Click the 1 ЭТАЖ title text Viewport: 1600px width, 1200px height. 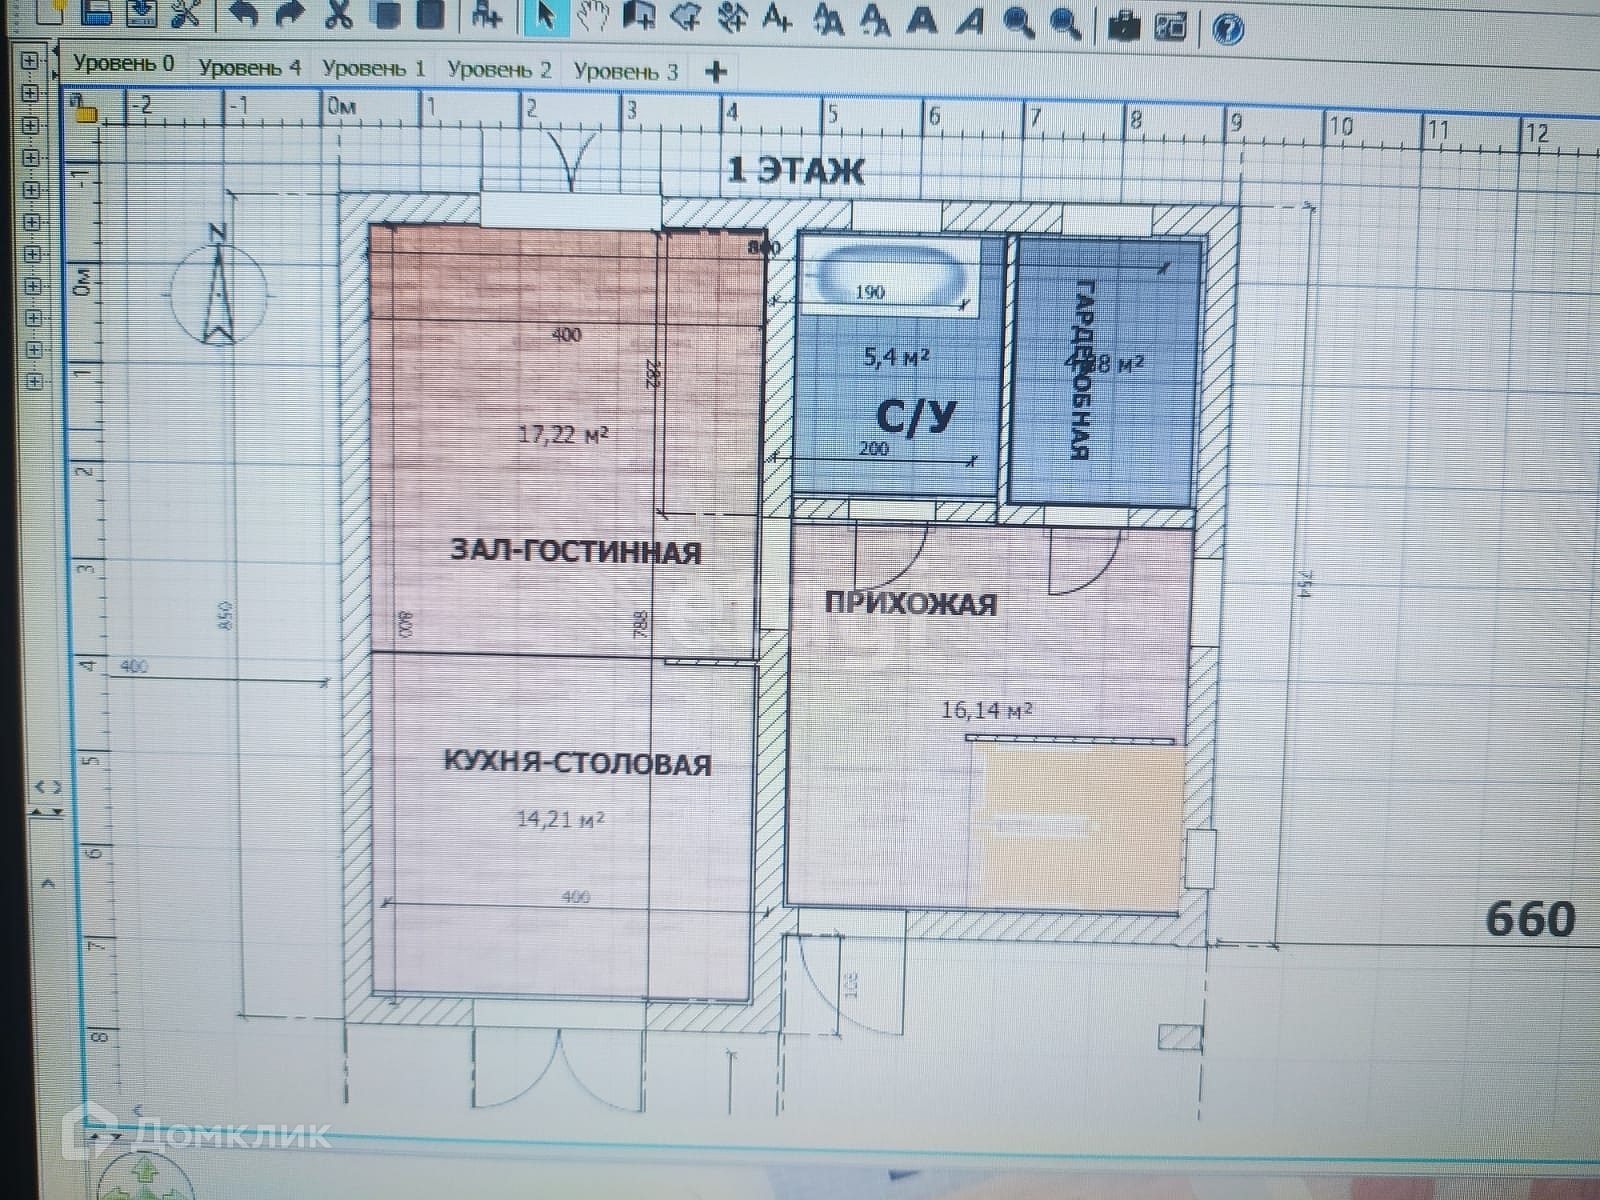pyautogui.click(x=796, y=170)
